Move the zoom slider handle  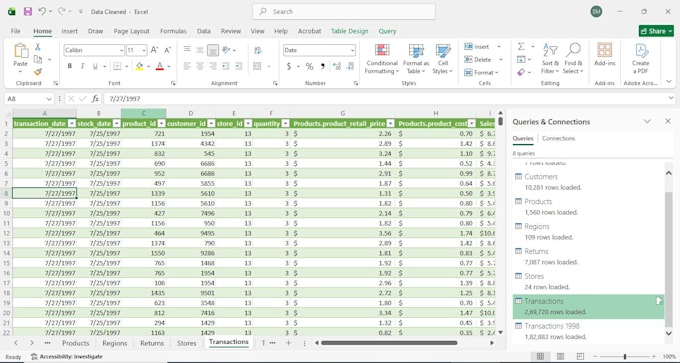click(625, 356)
